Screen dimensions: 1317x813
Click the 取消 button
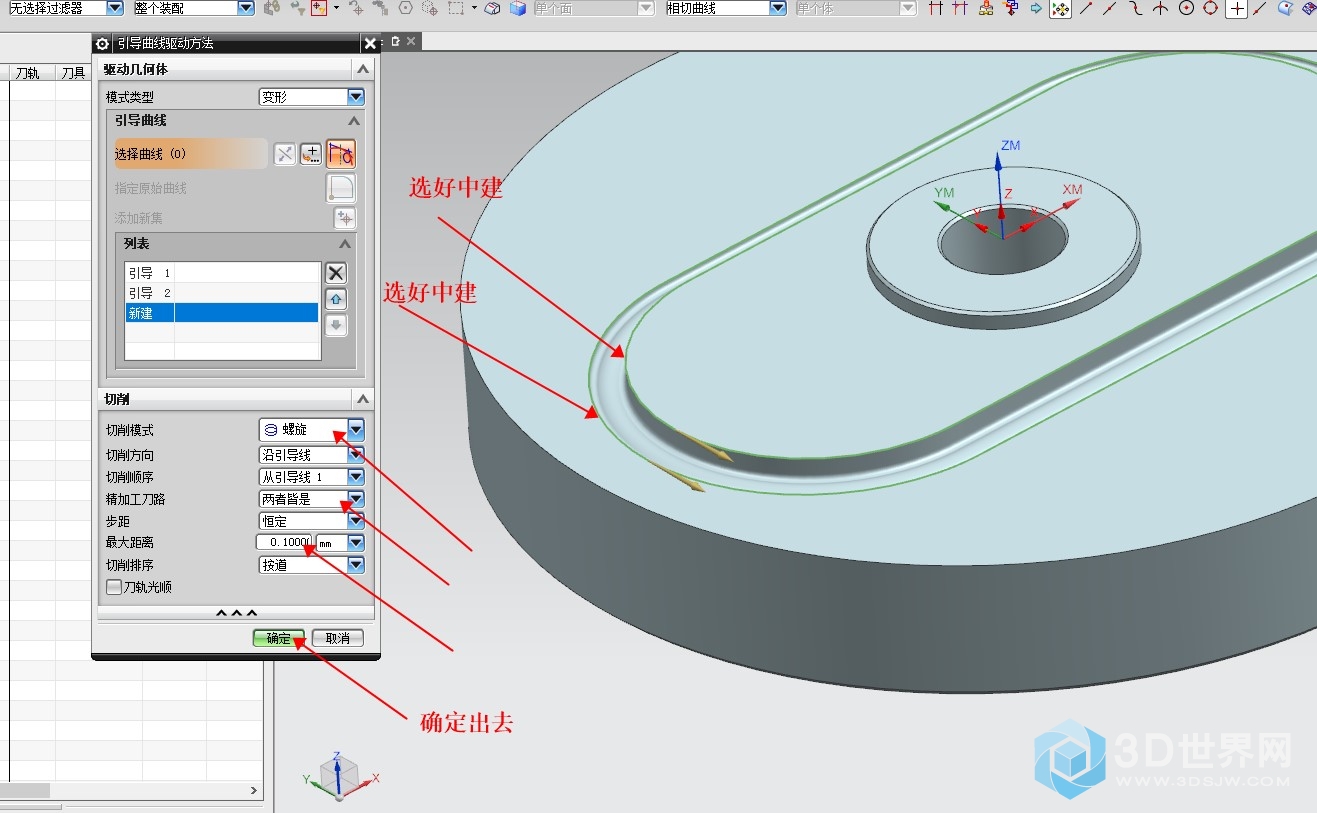pyautogui.click(x=338, y=638)
